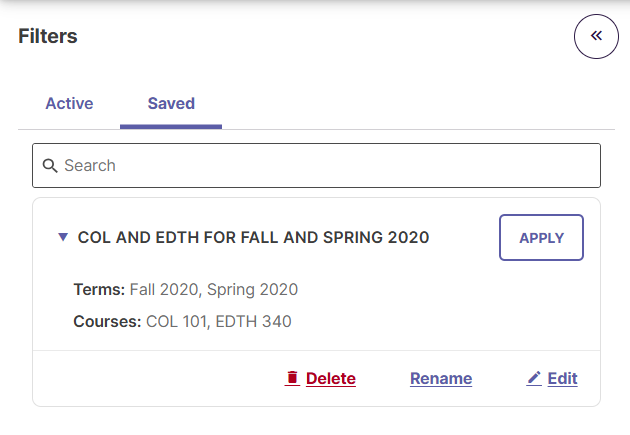The width and height of the screenshot is (630, 435).
Task: Delete the saved filter via Delete link
Action: coord(331,378)
